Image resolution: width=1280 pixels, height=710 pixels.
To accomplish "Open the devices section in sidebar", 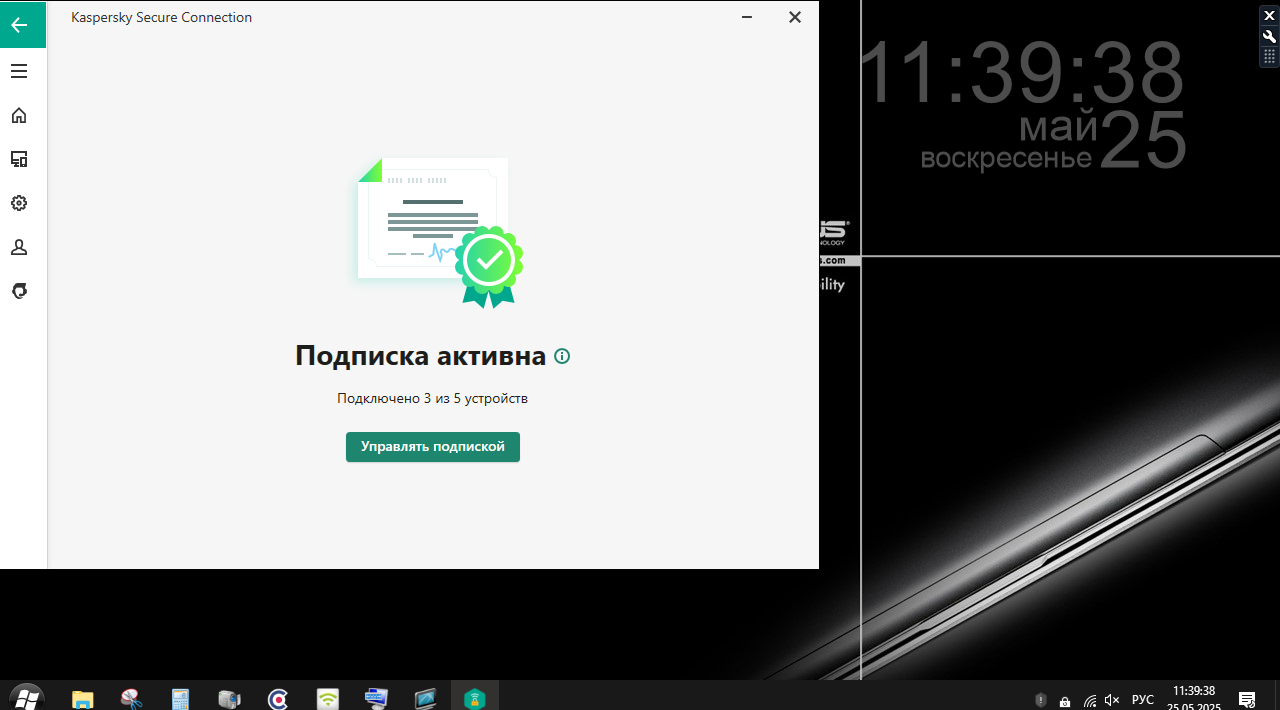I will tap(19, 159).
